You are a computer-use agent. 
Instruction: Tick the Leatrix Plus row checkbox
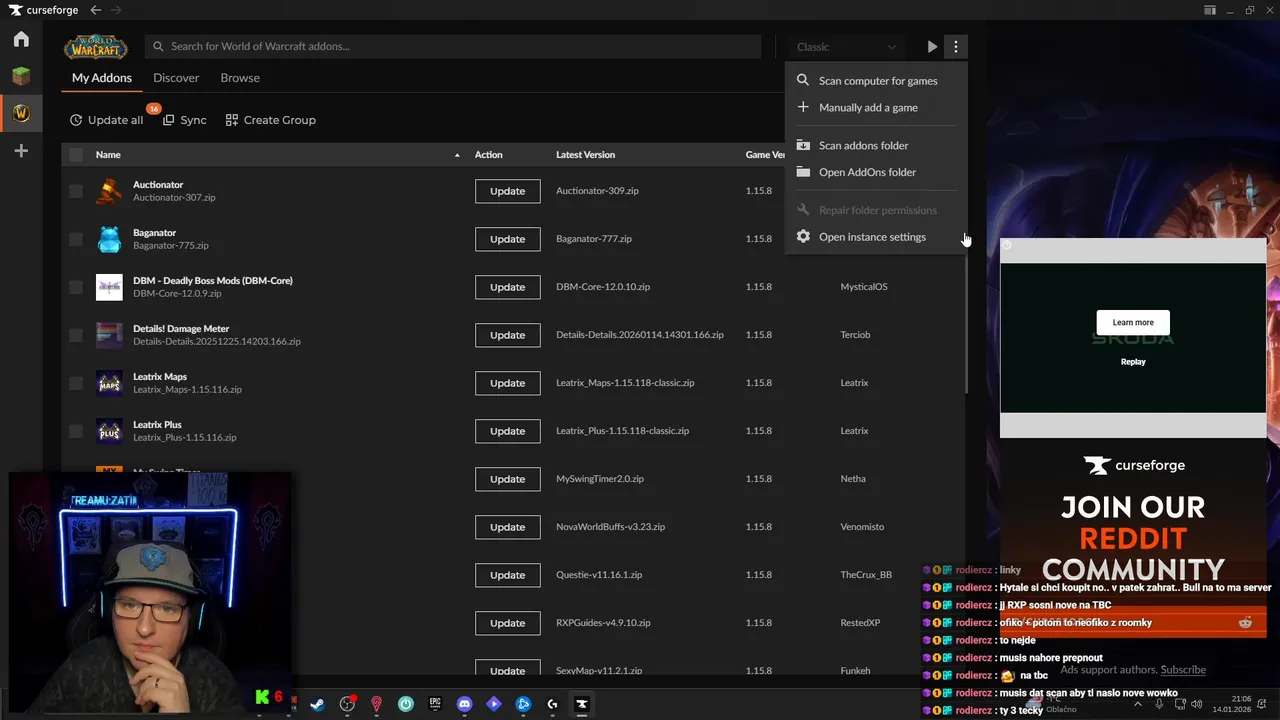(76, 431)
